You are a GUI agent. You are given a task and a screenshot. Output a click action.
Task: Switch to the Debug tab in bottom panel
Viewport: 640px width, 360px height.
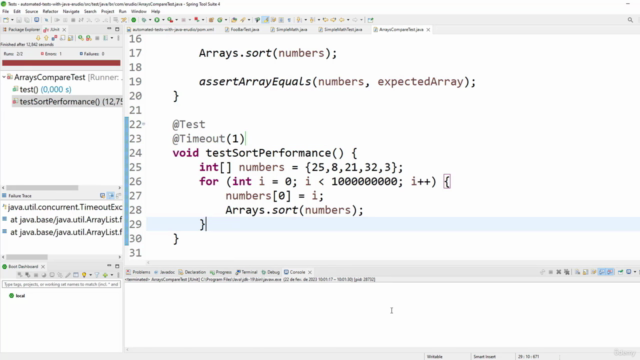tap(271, 272)
